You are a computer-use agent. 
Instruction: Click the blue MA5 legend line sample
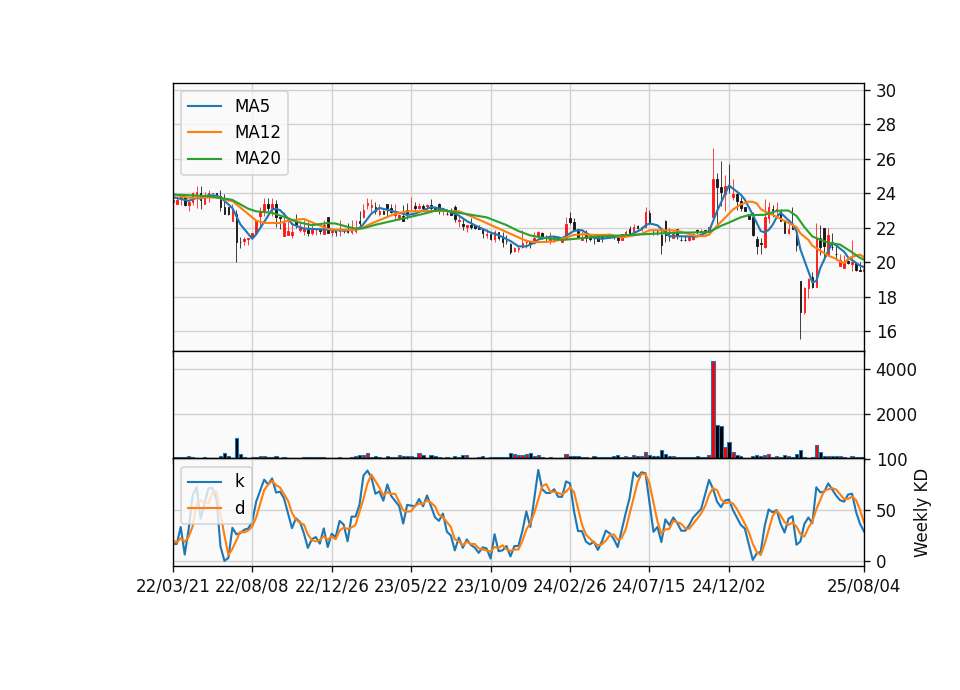[x=204, y=106]
